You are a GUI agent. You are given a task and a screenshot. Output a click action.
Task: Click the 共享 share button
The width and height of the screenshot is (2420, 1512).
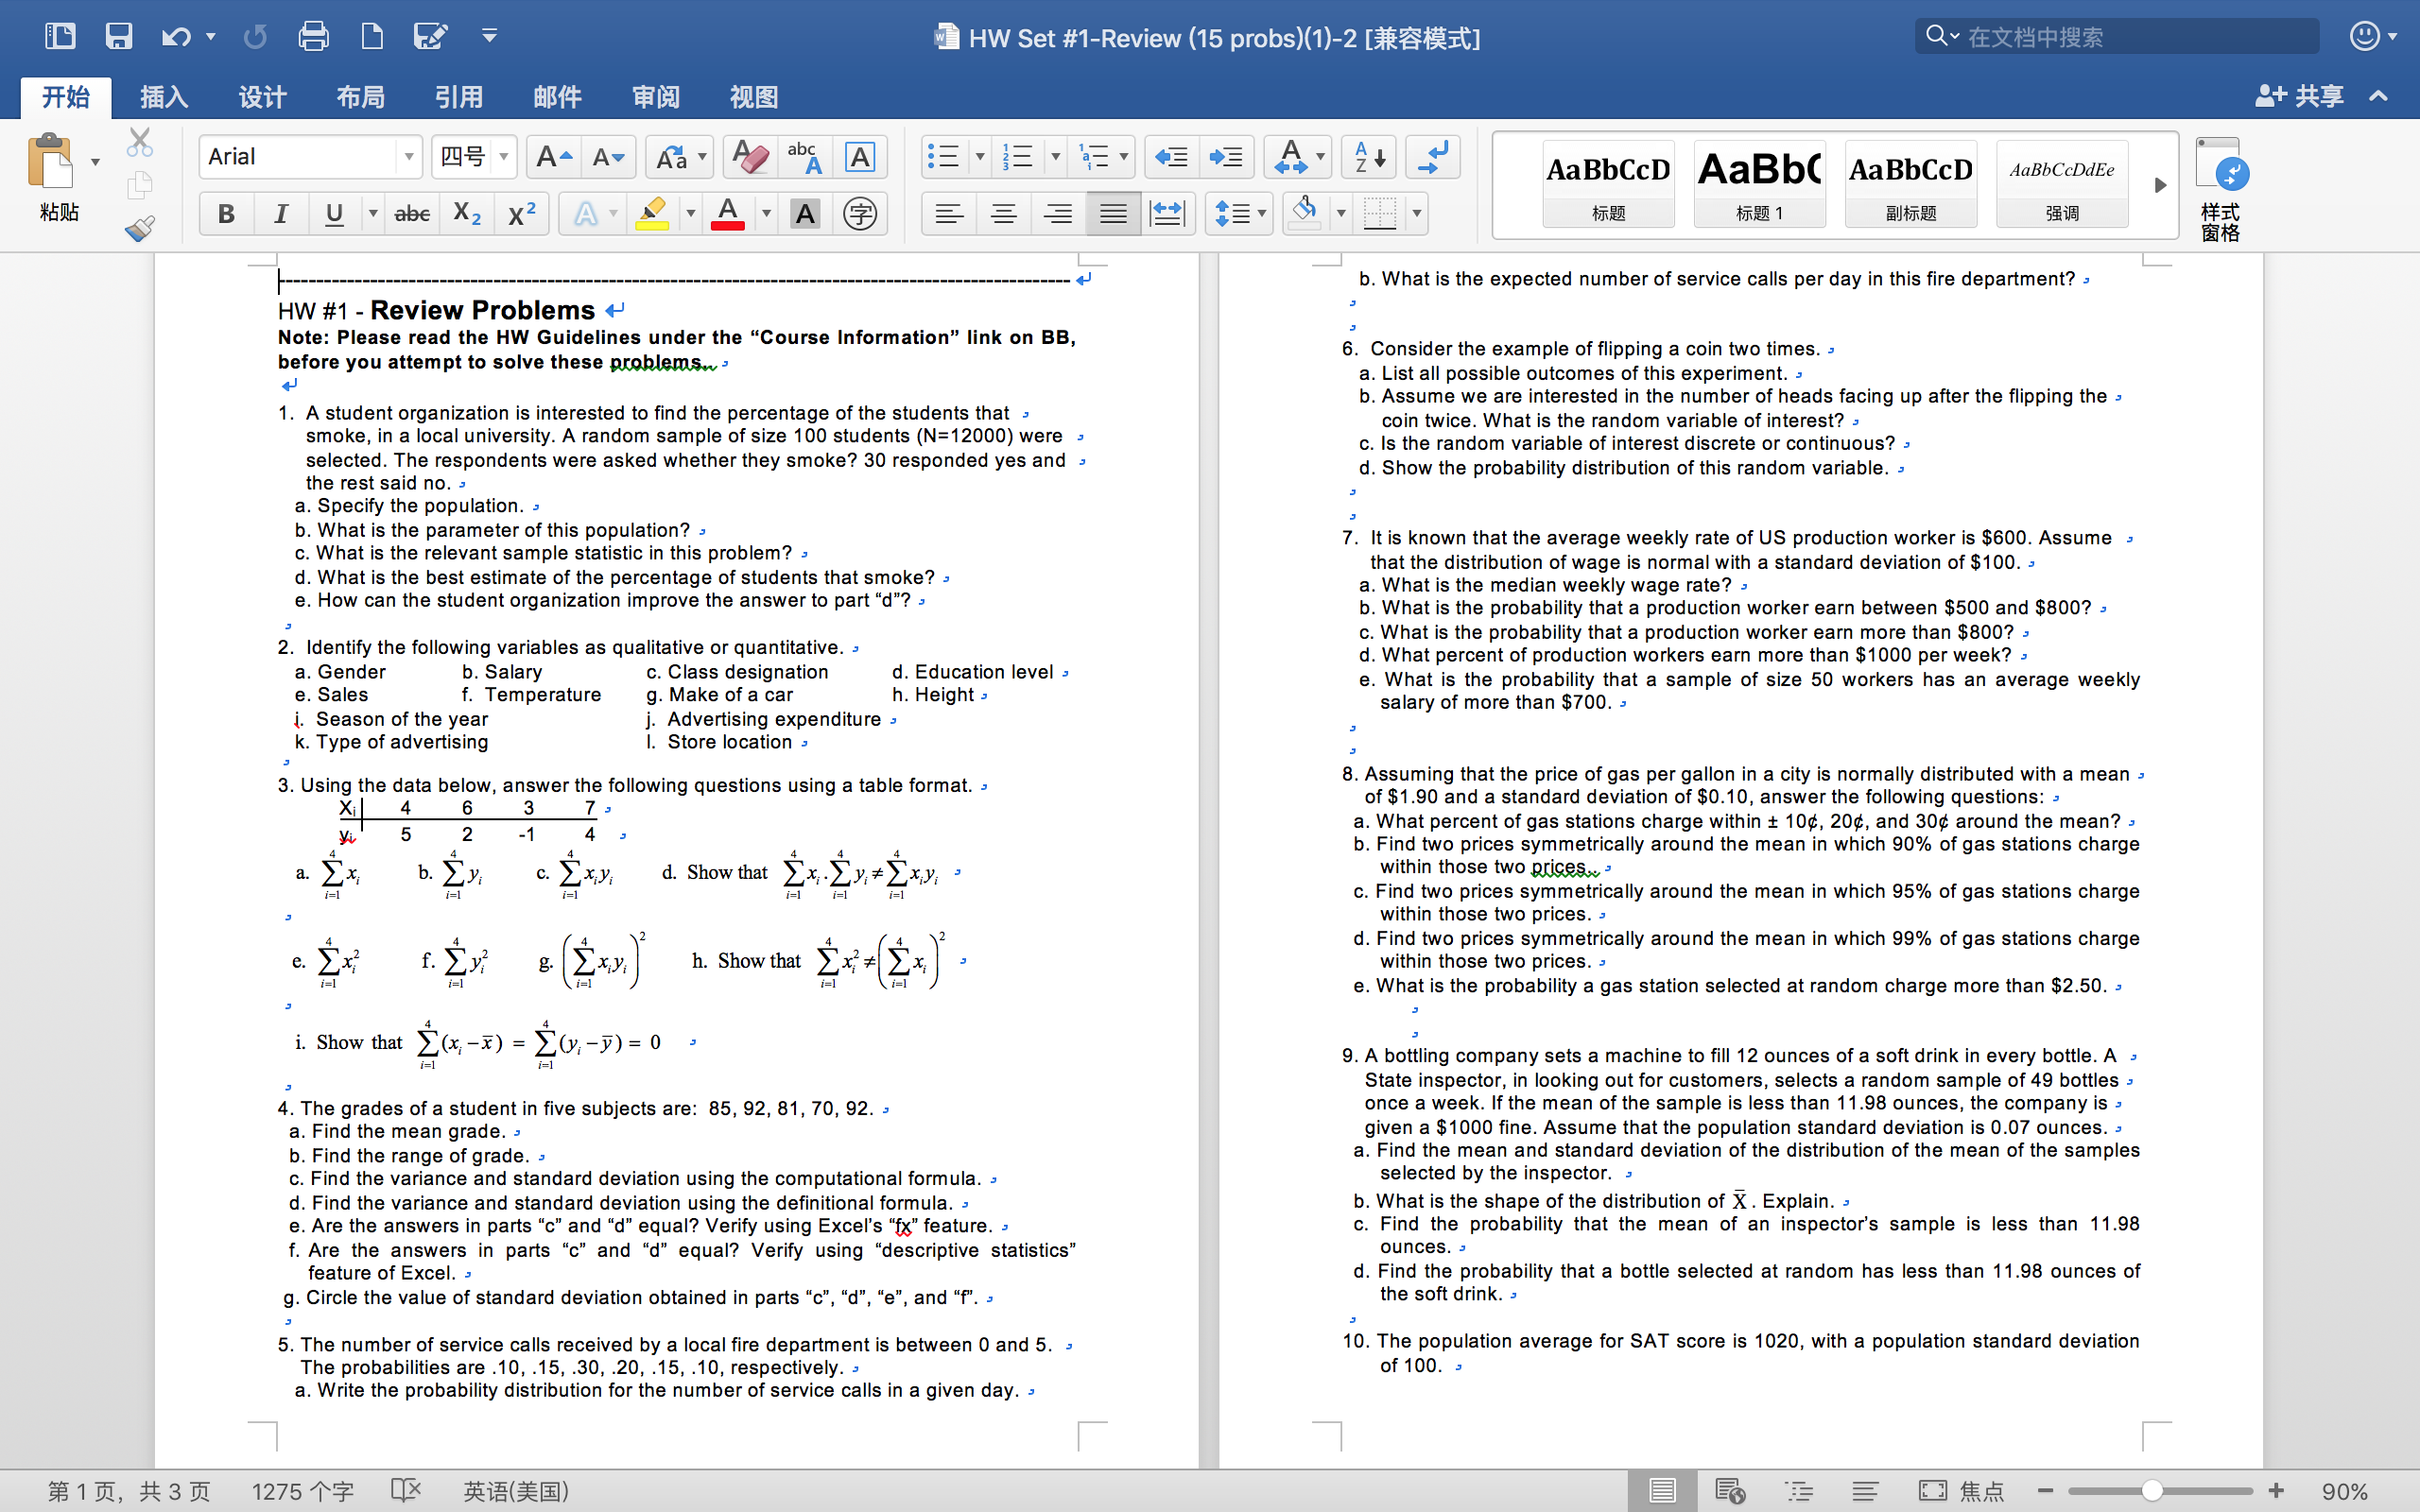2301,97
